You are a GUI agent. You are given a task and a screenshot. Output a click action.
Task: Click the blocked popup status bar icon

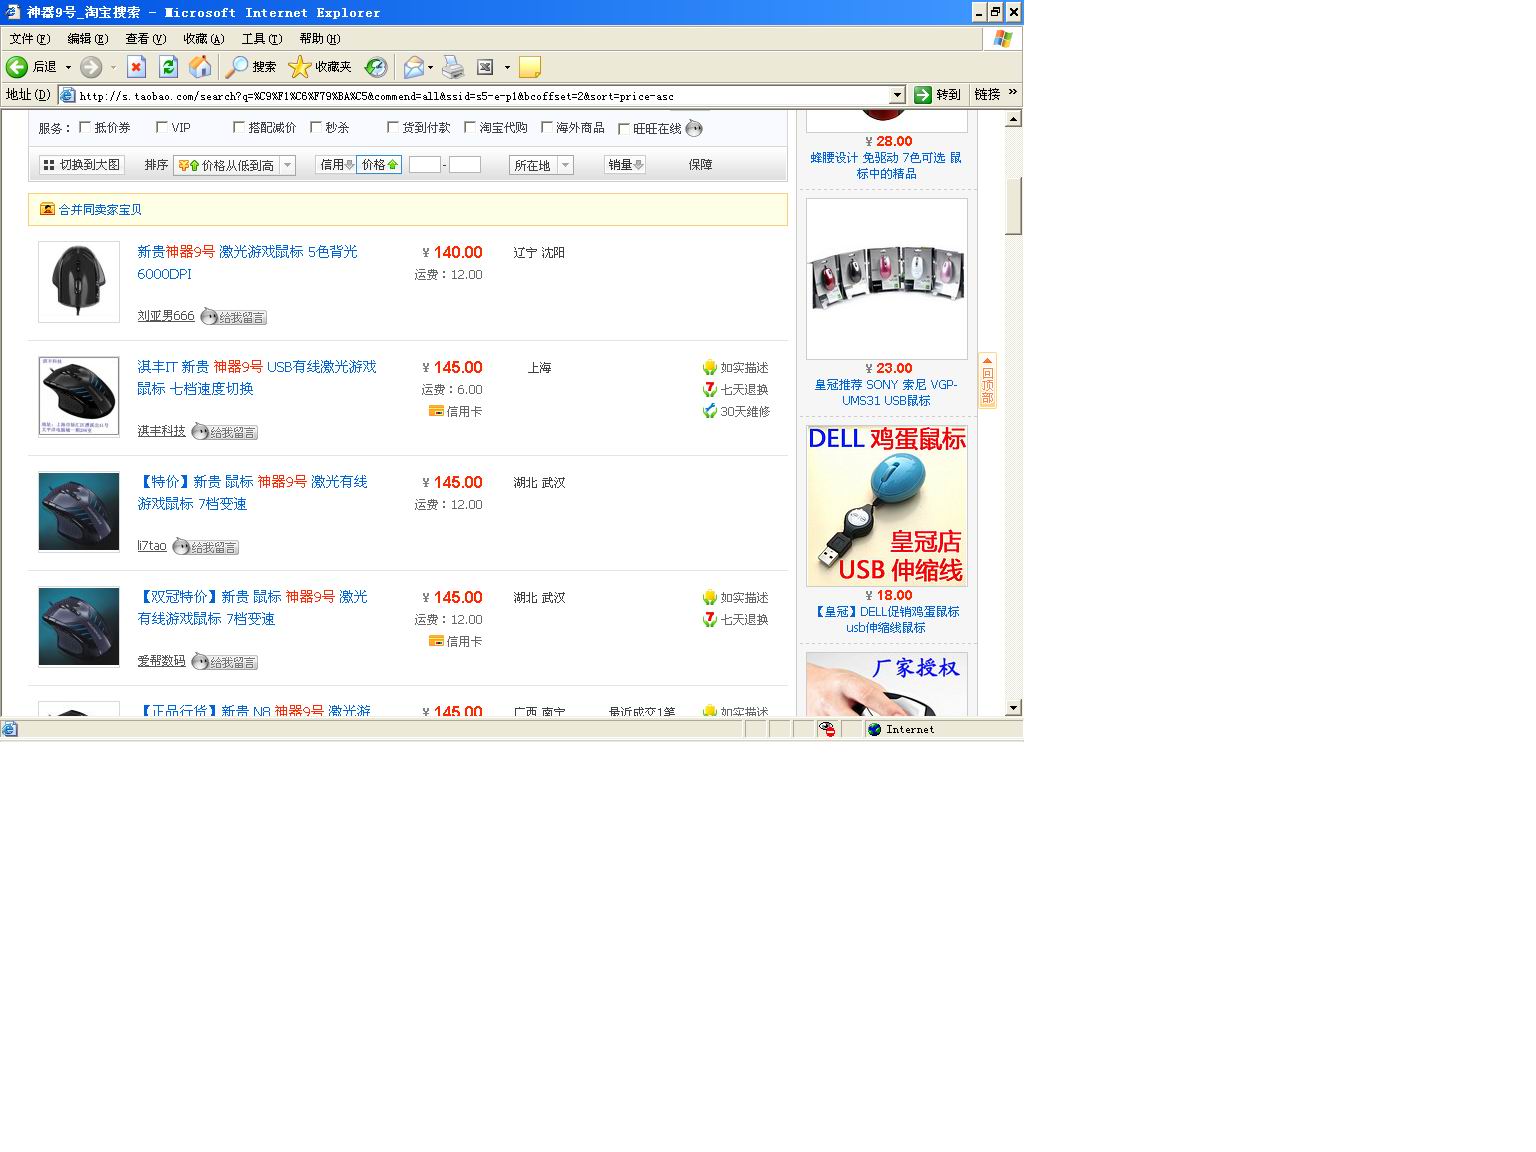coord(827,729)
